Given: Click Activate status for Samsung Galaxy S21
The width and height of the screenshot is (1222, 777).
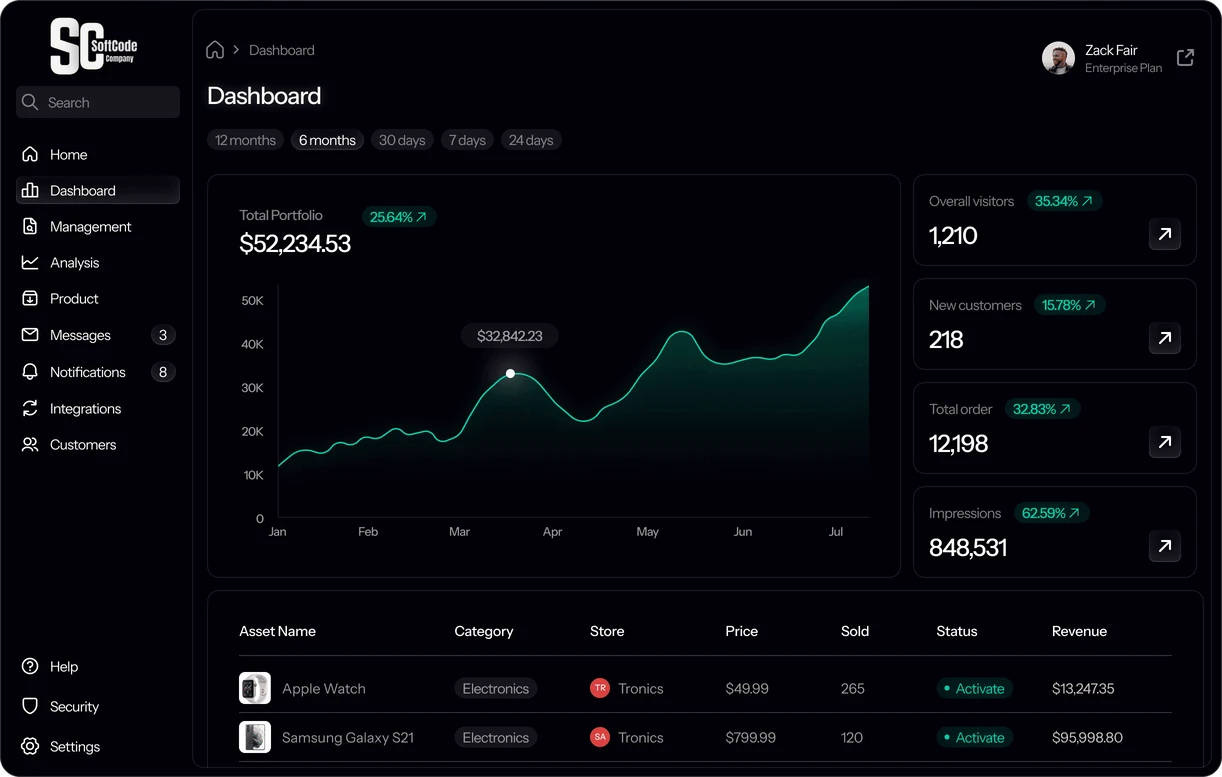Looking at the screenshot, I should (974, 738).
